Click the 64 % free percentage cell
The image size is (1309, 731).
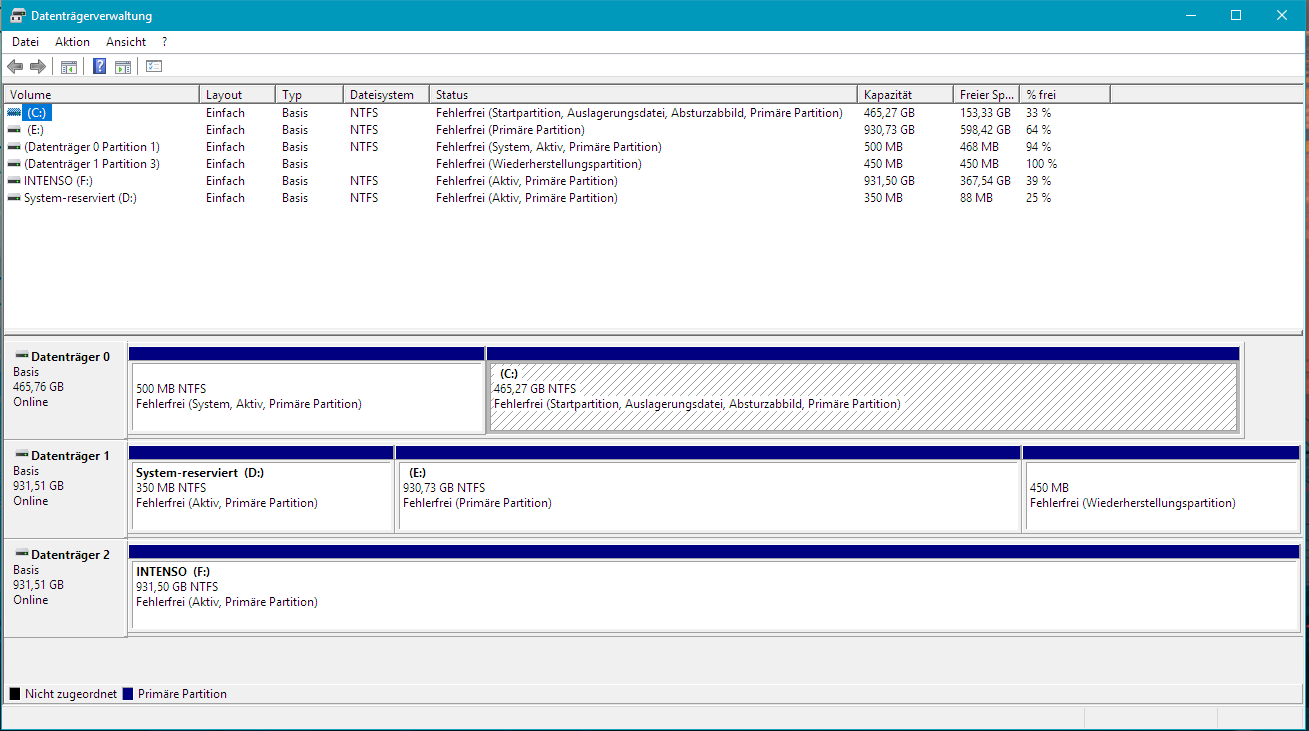pyautogui.click(x=1038, y=130)
